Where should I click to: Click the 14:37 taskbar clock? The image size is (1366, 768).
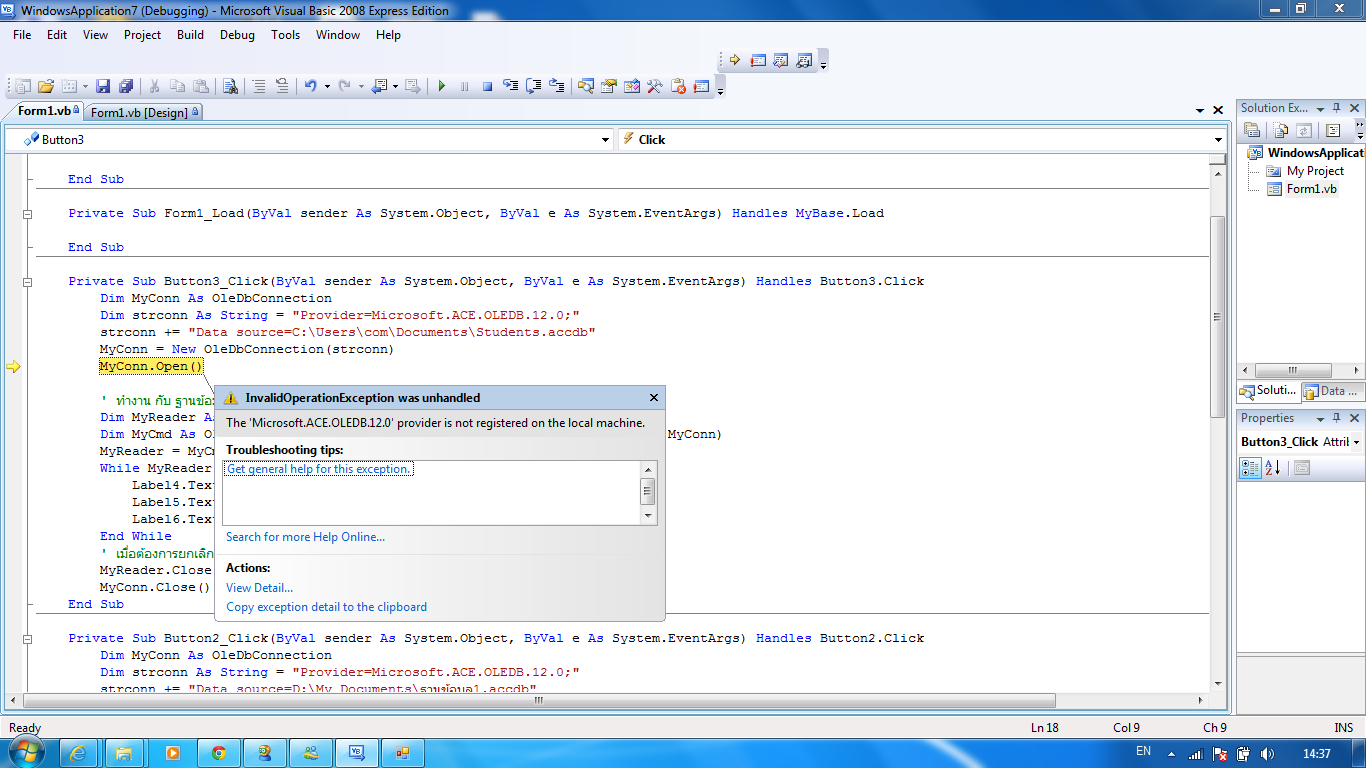click(x=1317, y=754)
